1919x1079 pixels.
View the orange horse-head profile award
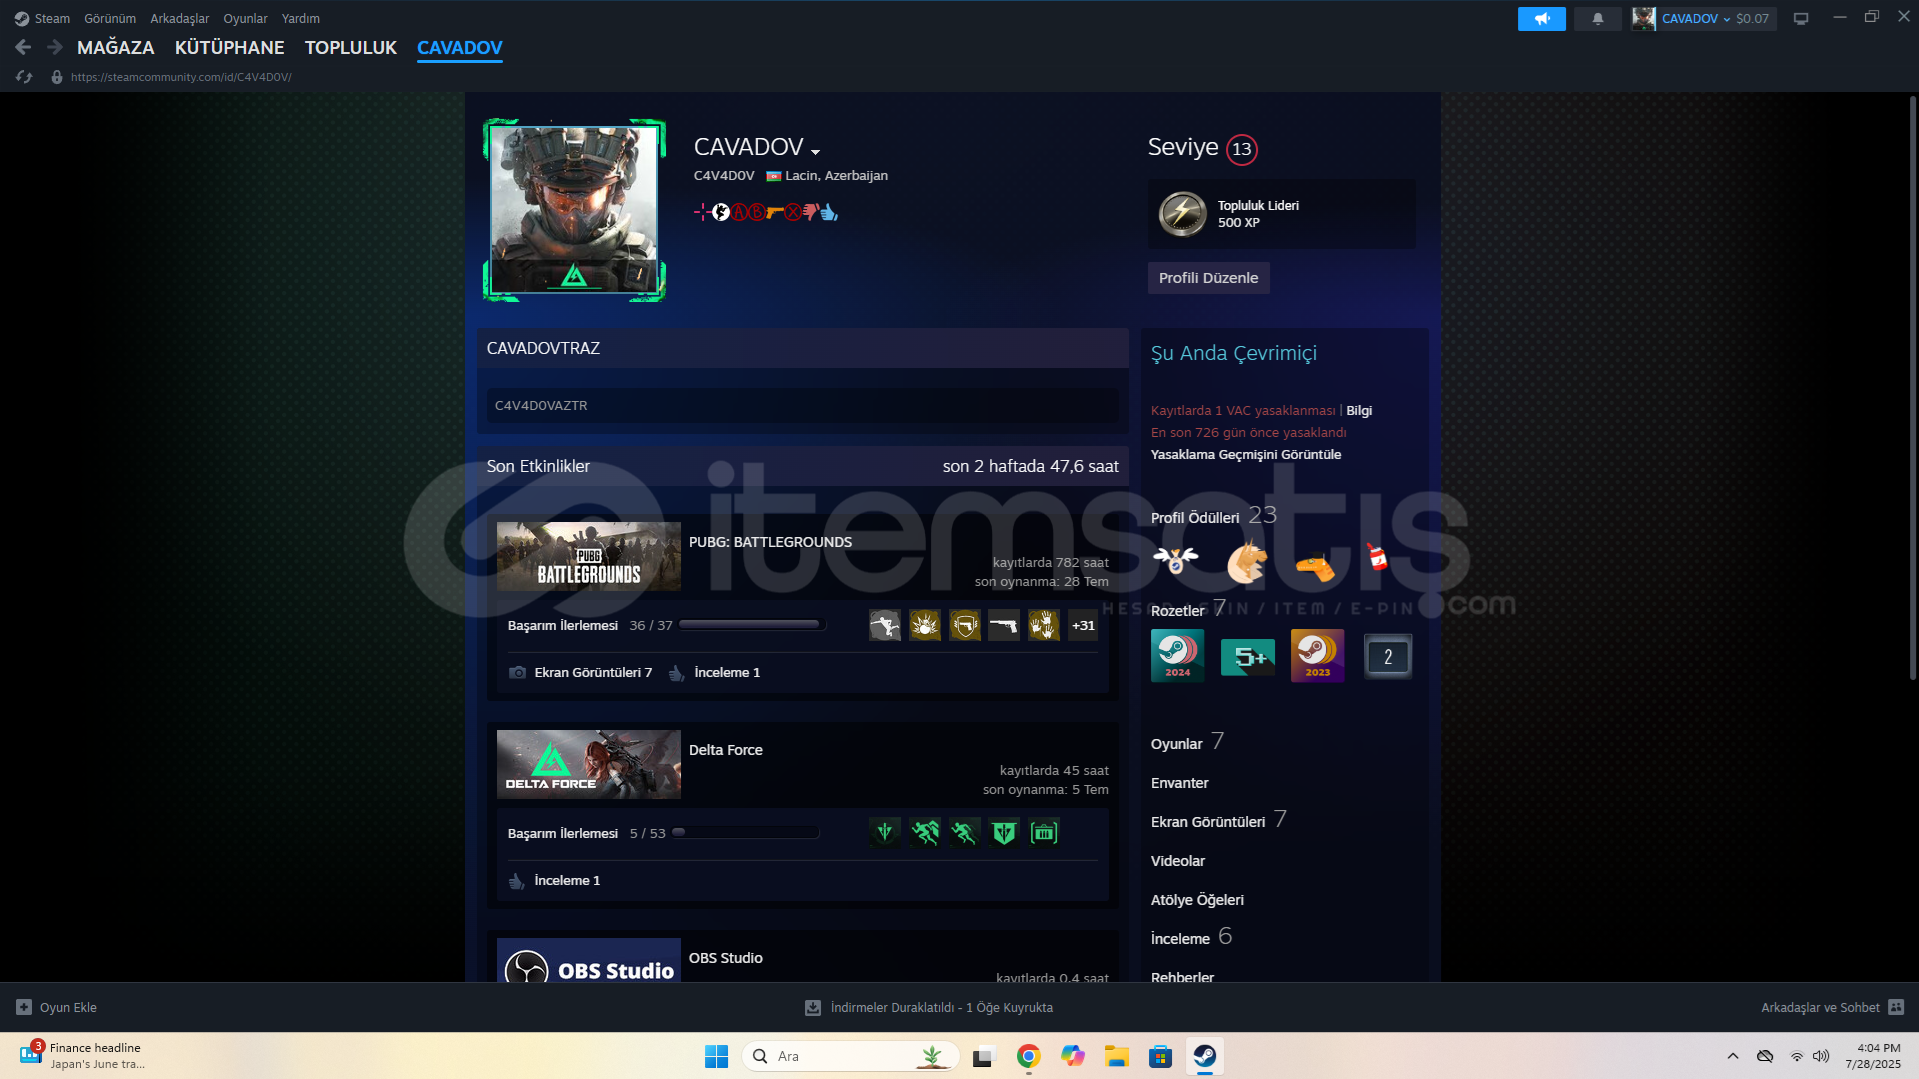[1246, 561]
